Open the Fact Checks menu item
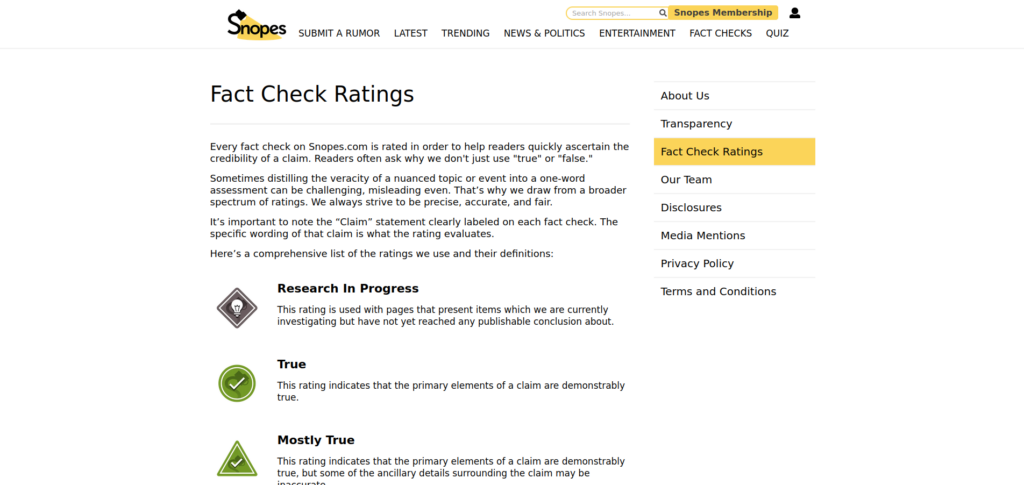This screenshot has height=485, width=1024. coord(720,33)
